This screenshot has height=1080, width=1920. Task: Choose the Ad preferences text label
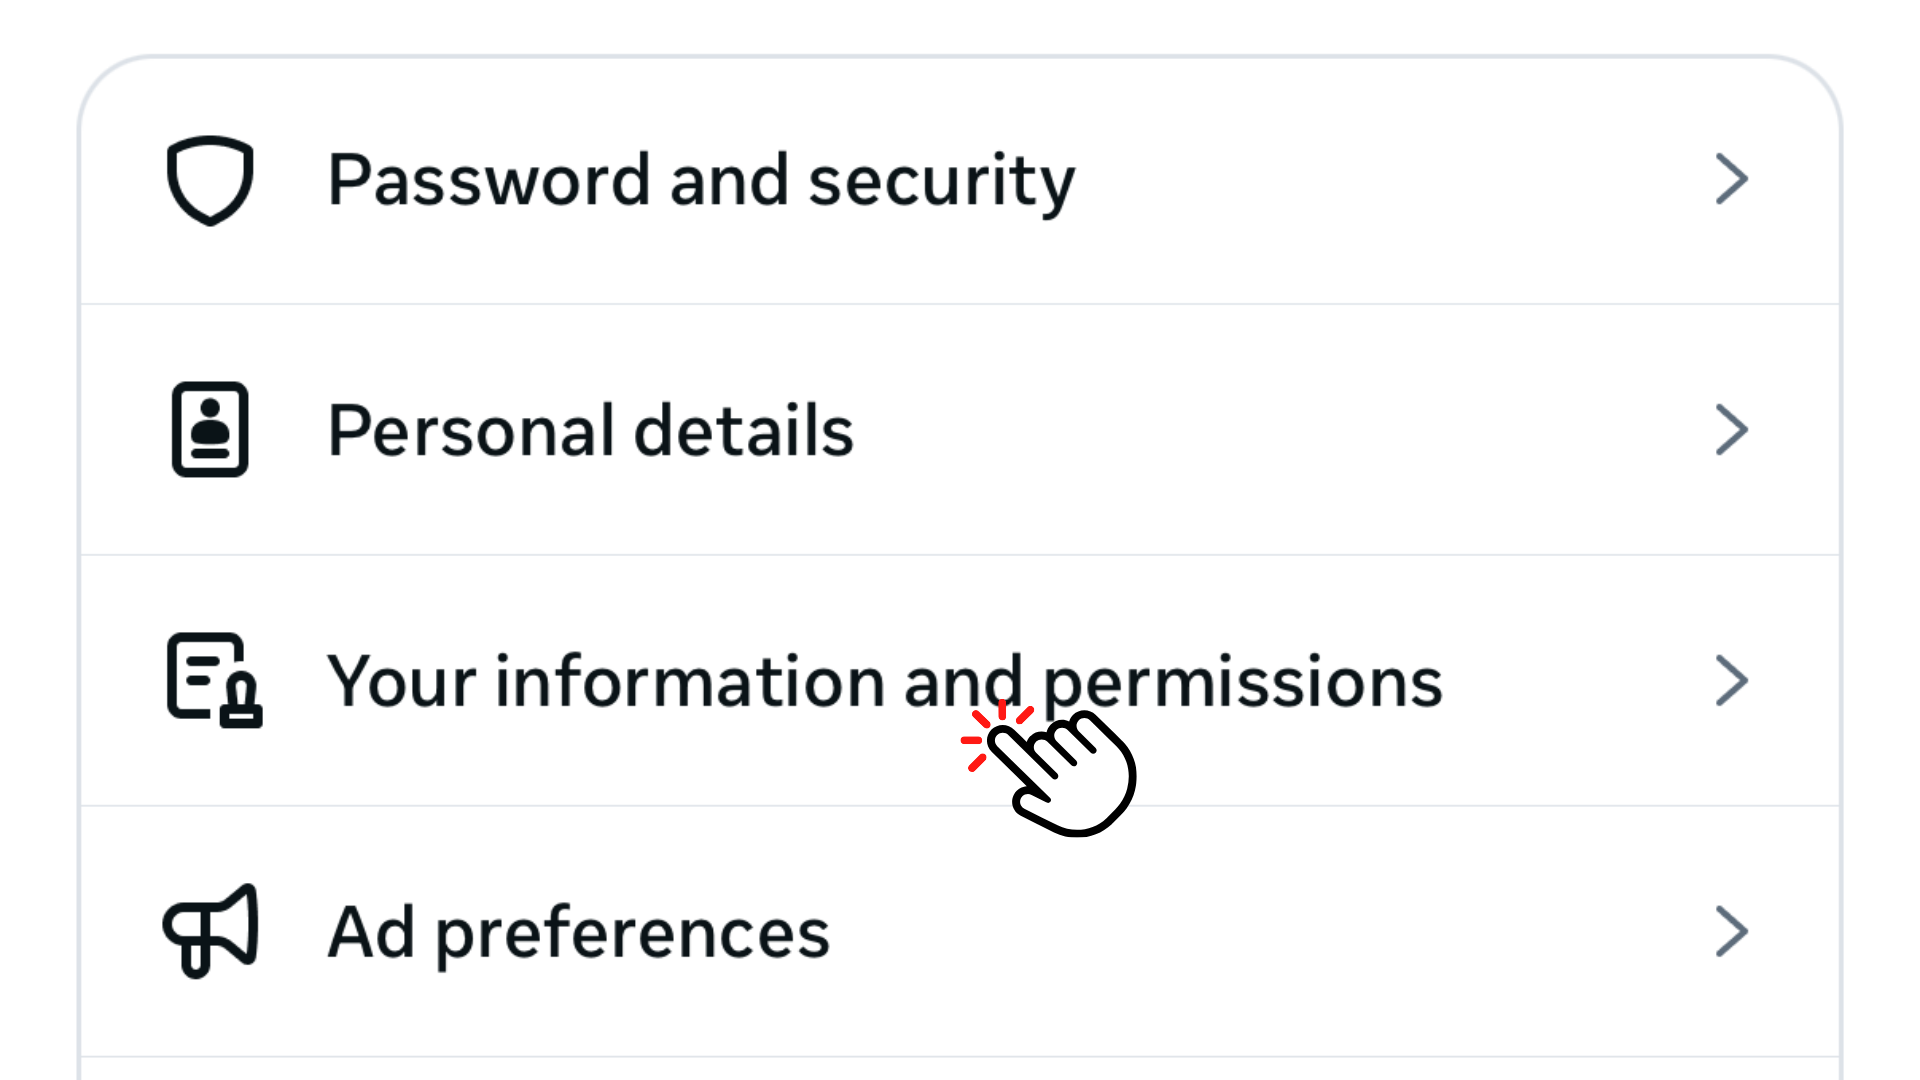[x=578, y=932]
